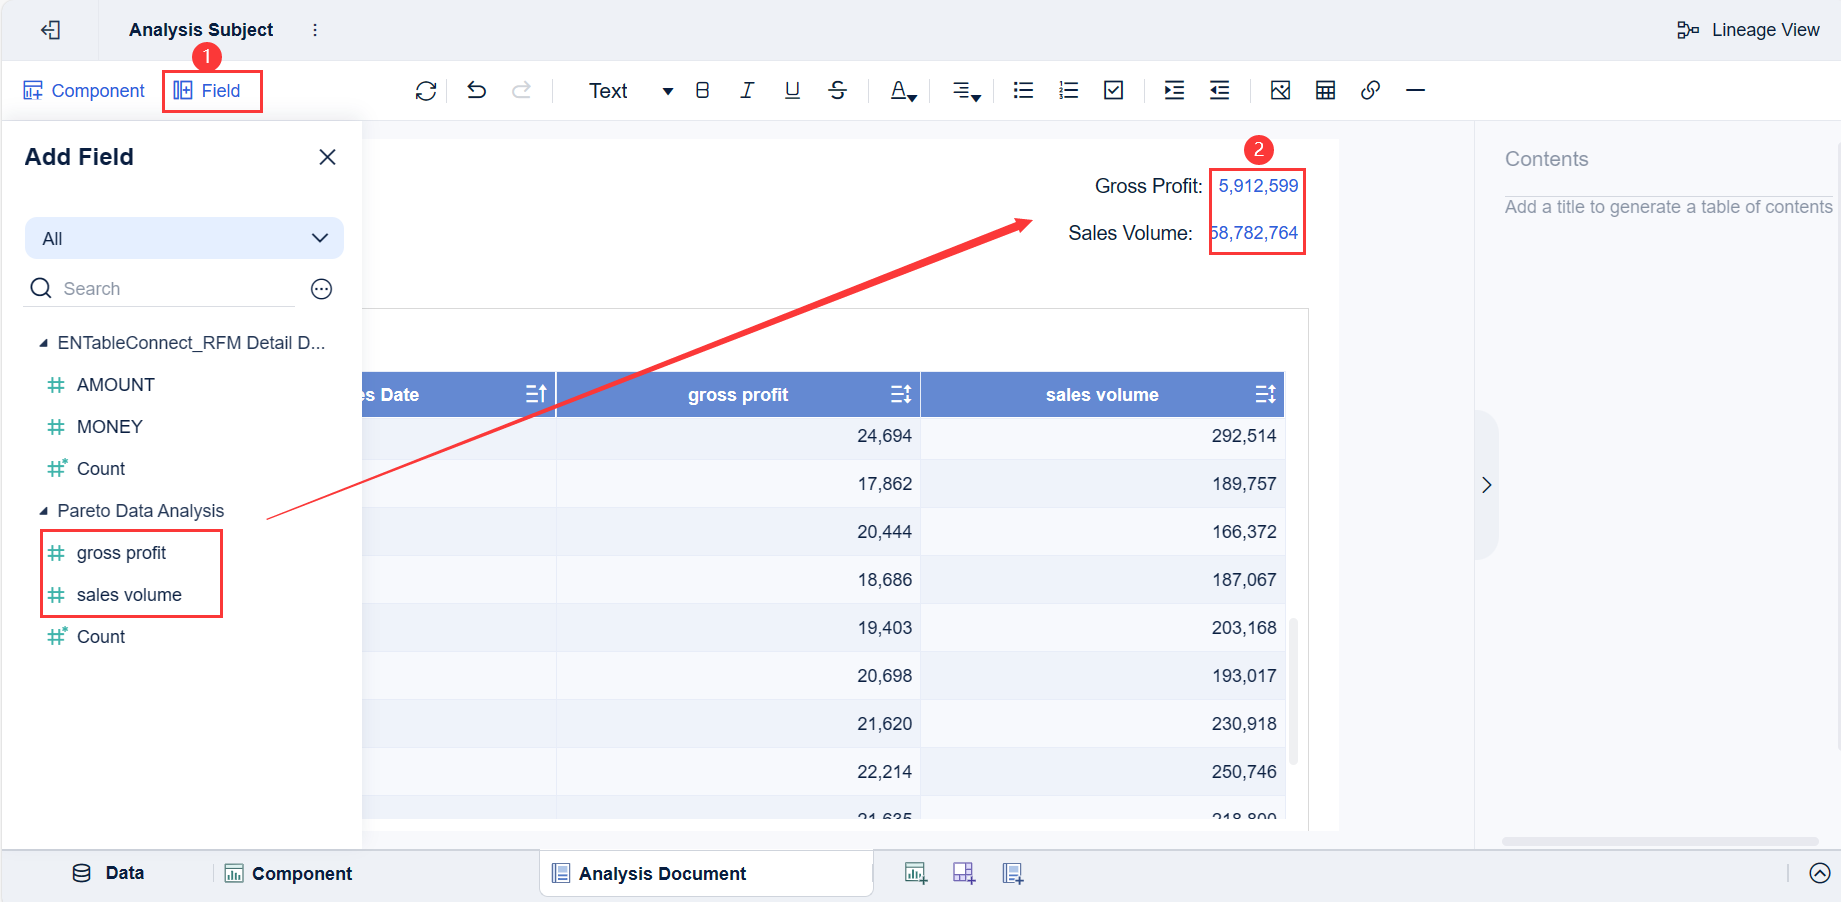Click the Field button
This screenshot has height=902, width=1841.
(x=212, y=90)
